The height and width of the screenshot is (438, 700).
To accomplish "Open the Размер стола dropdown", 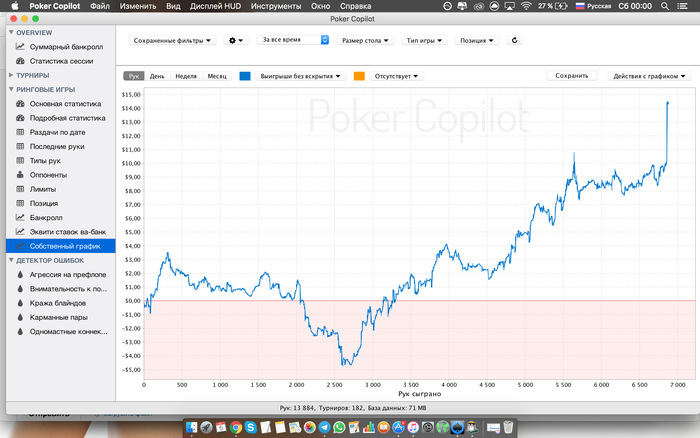I will (x=365, y=40).
